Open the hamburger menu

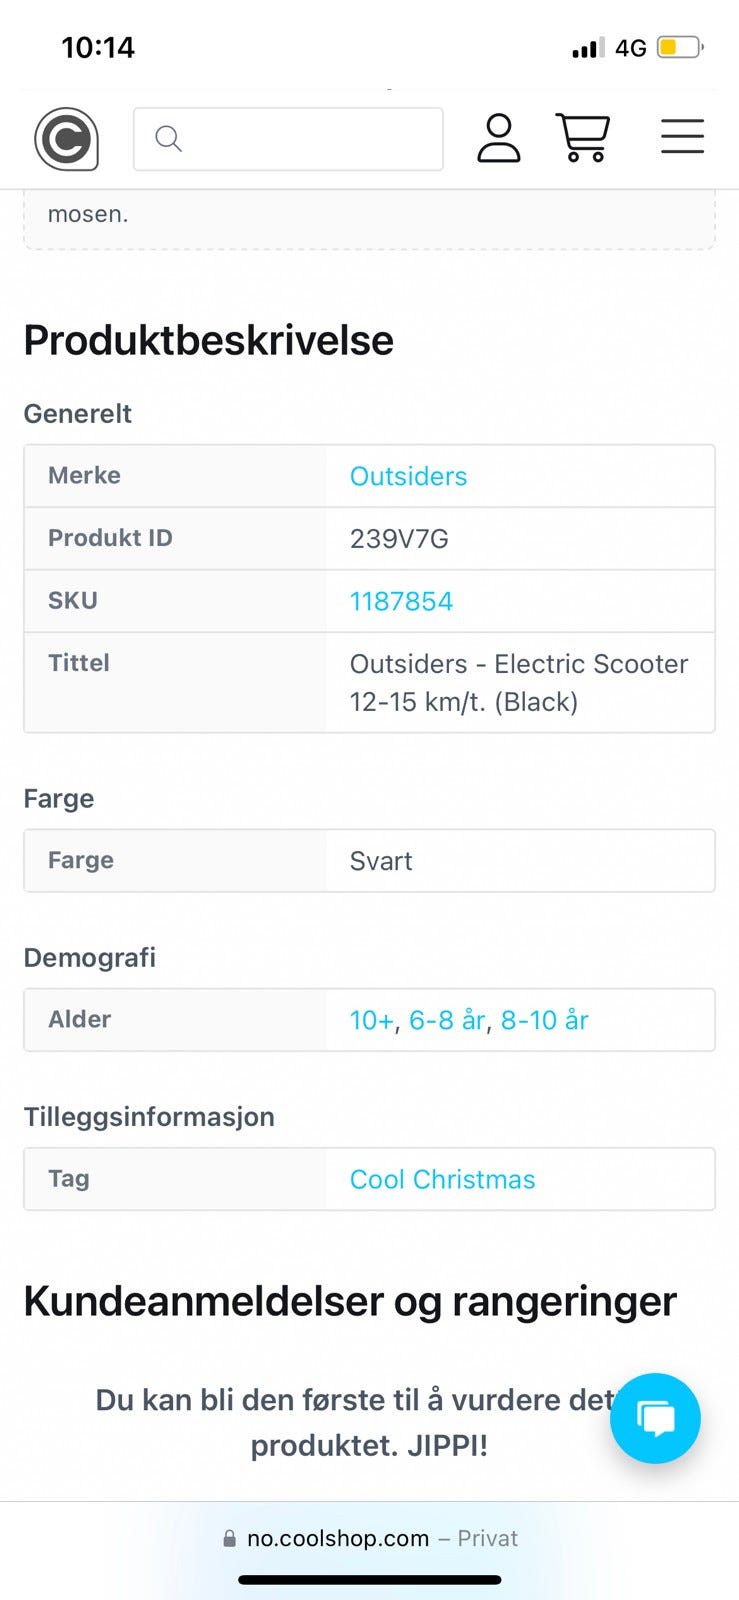tap(682, 137)
